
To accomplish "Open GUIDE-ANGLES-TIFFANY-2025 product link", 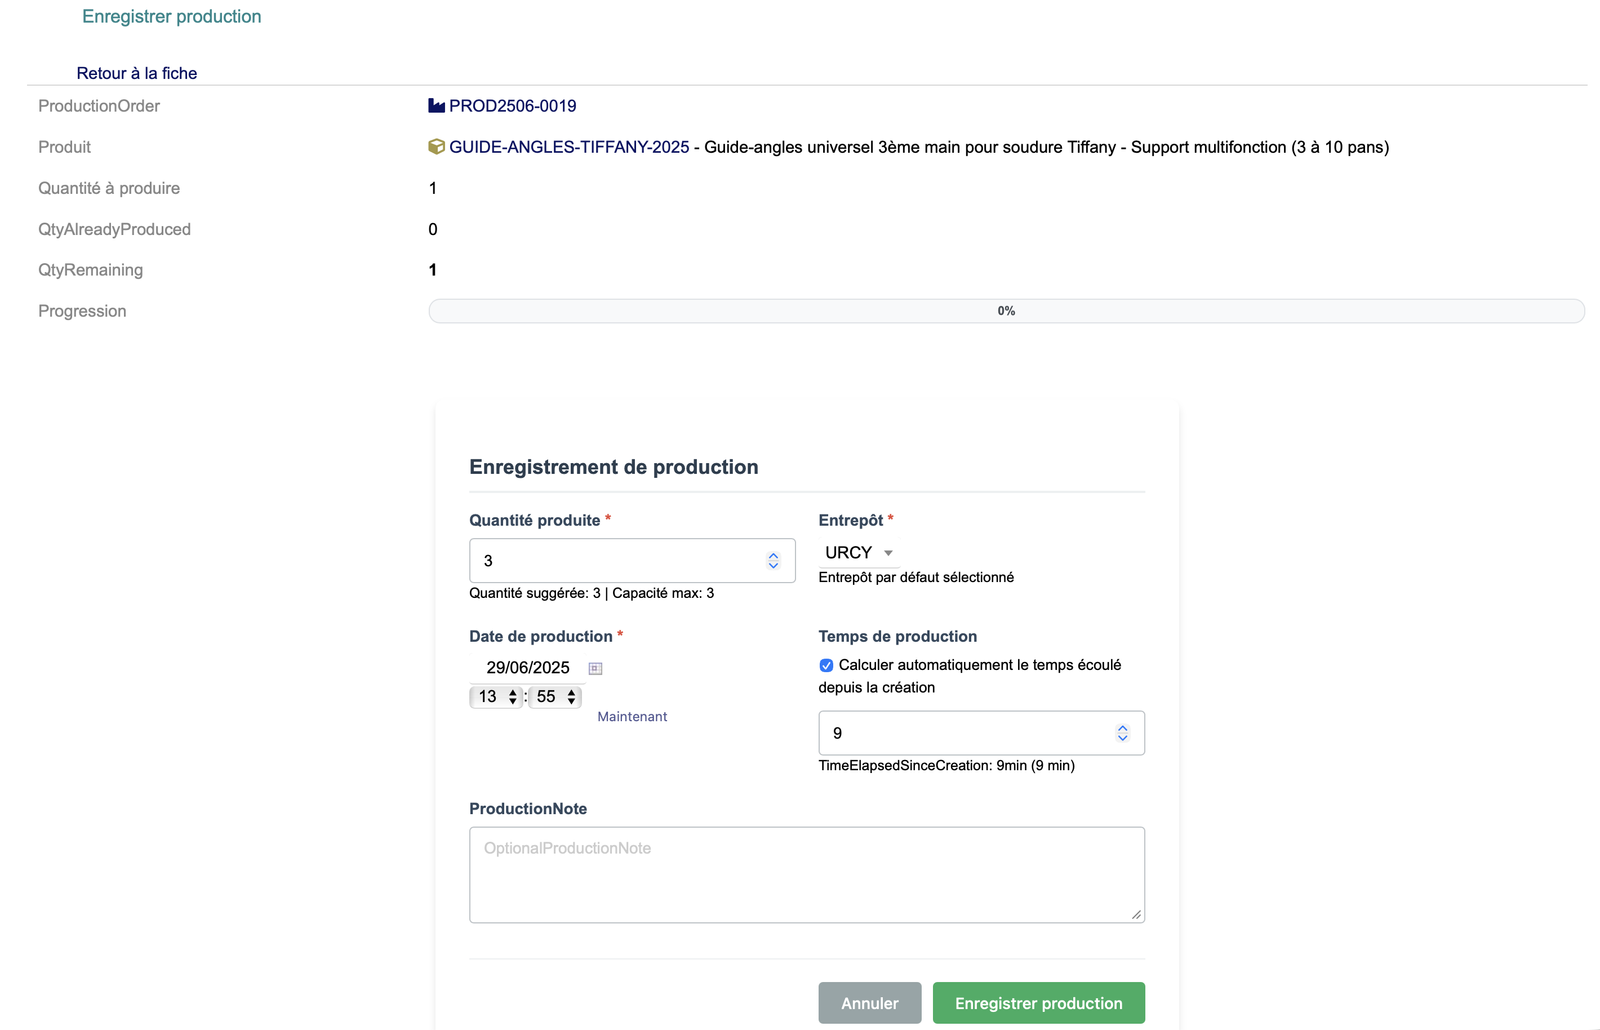I will tap(569, 147).
